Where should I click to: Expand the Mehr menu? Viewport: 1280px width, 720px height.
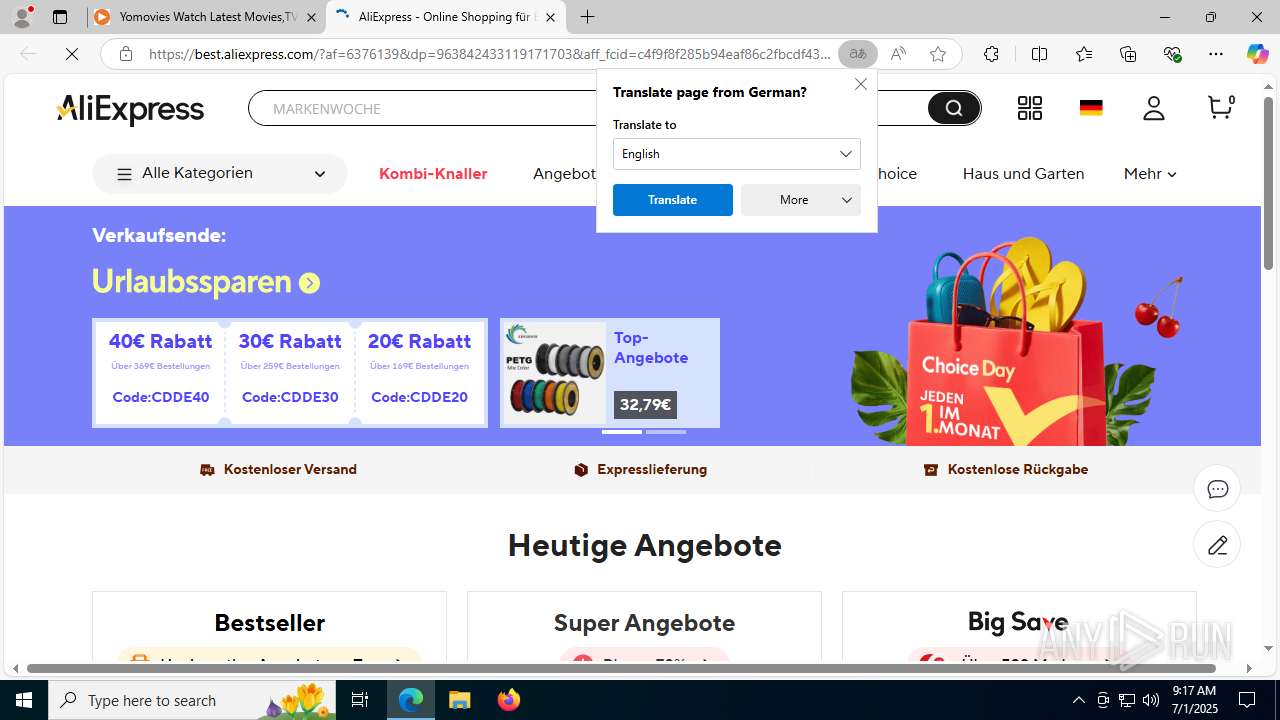[x=1150, y=174]
